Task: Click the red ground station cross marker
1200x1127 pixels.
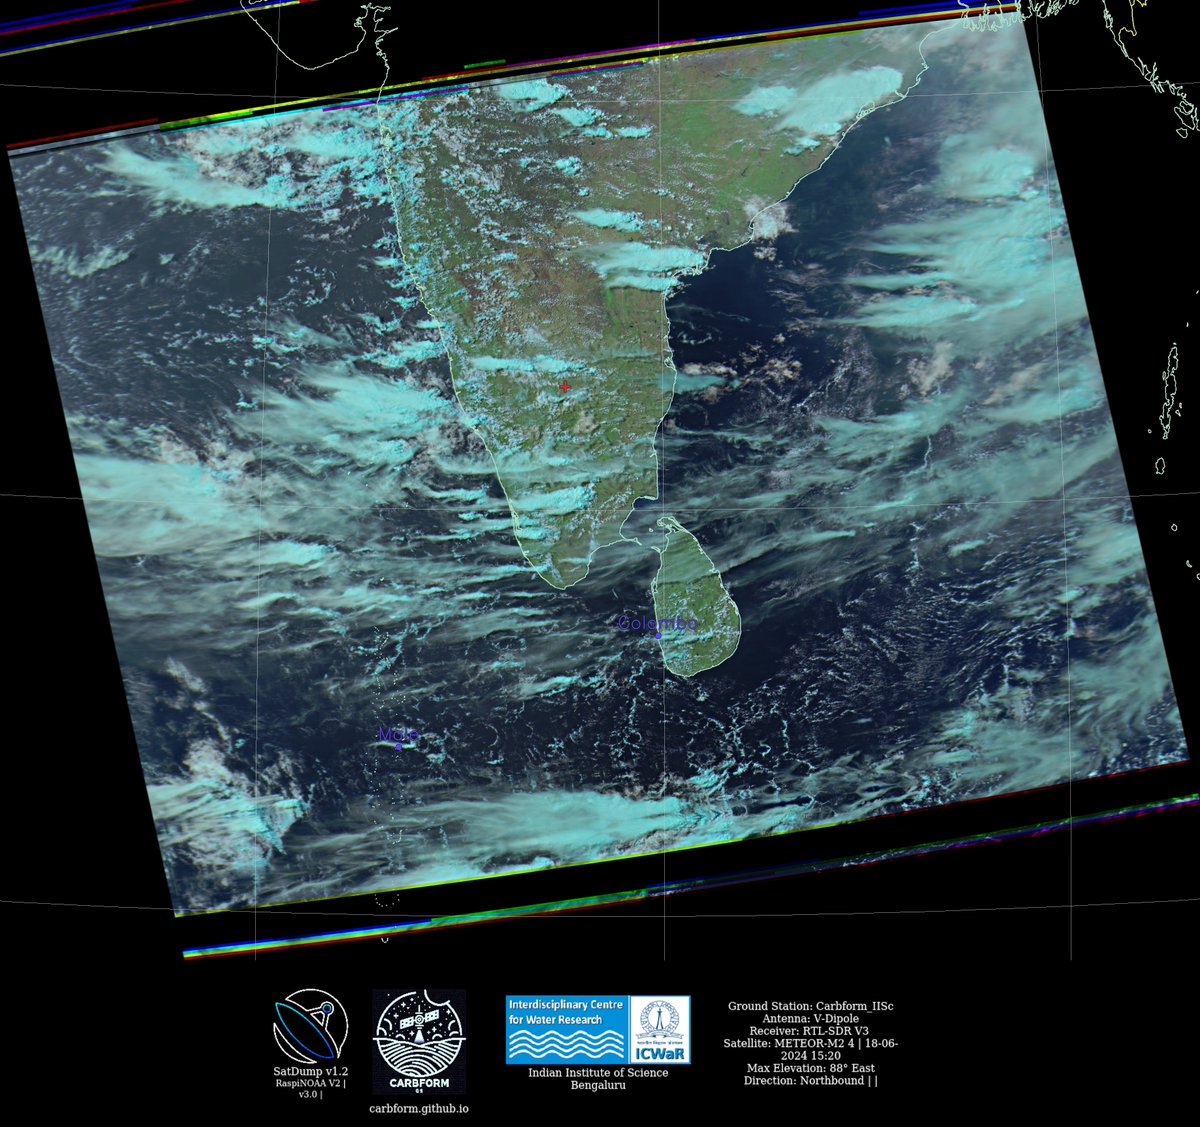Action: pos(565,386)
